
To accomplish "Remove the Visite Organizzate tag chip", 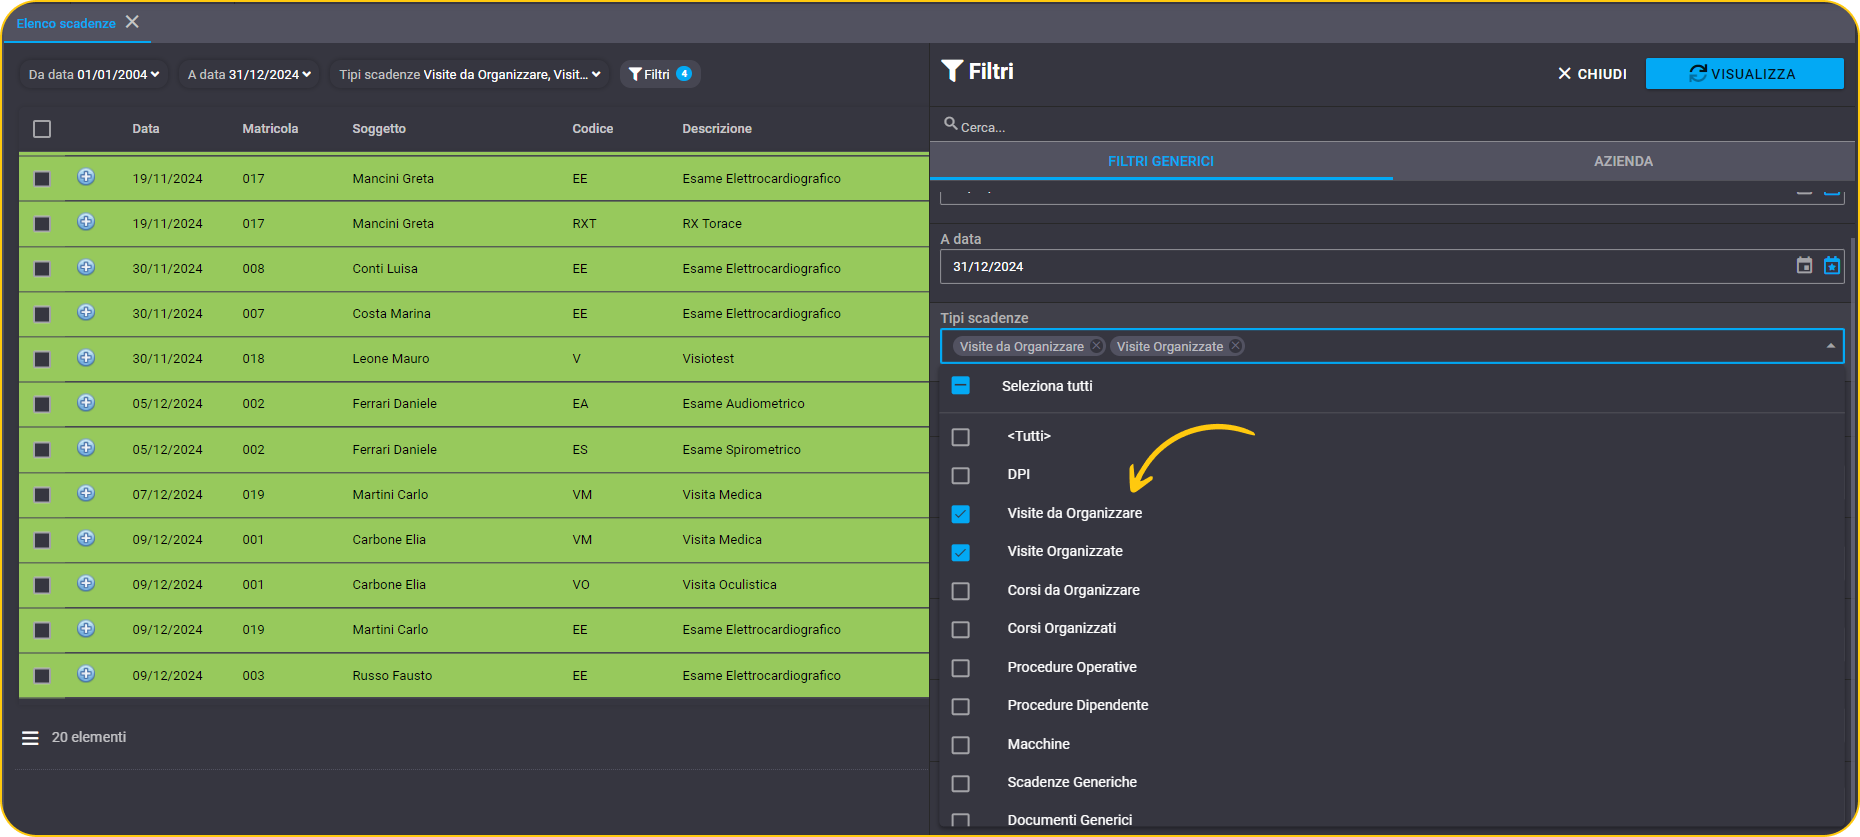I will (x=1236, y=346).
